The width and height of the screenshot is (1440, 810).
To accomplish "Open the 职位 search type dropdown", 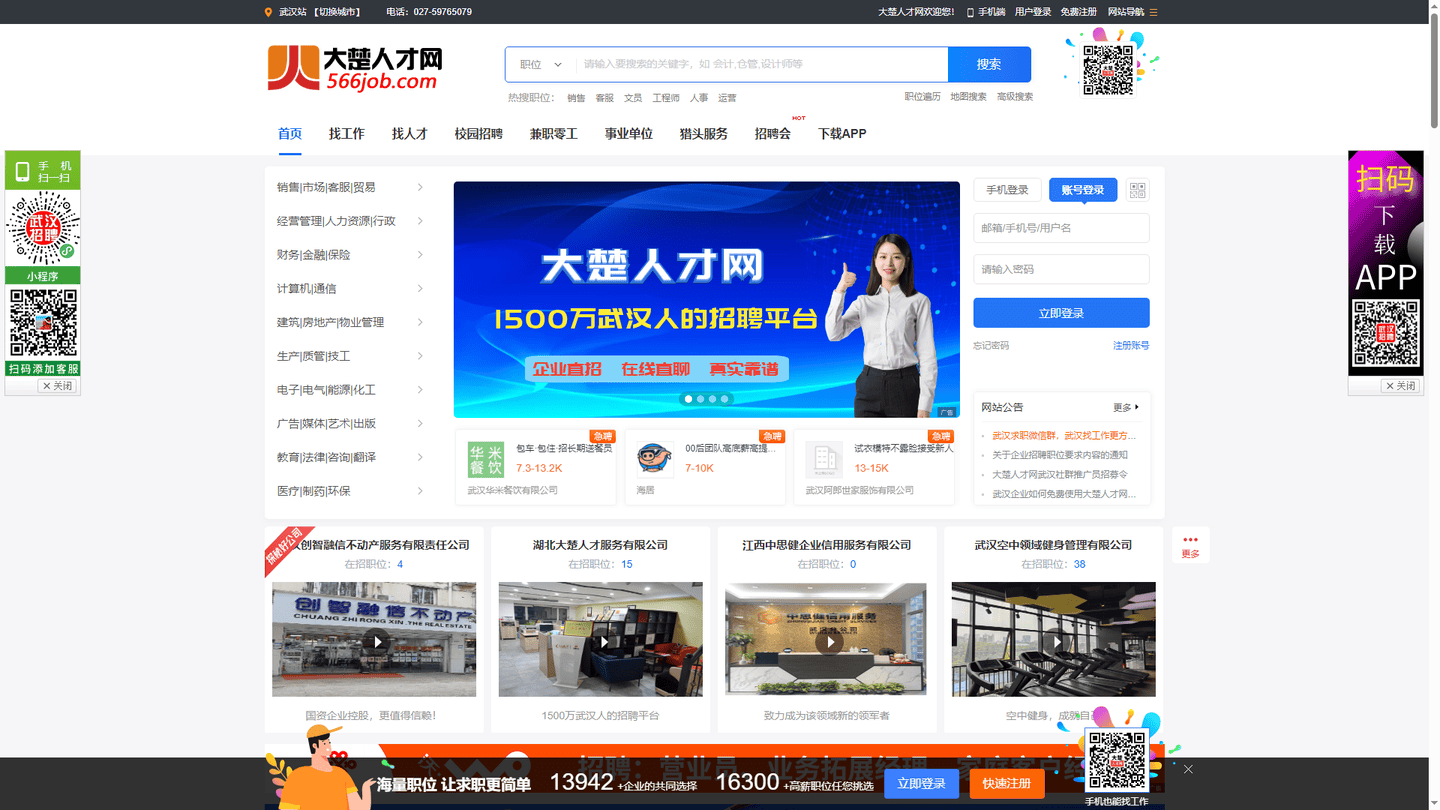I will (541, 64).
